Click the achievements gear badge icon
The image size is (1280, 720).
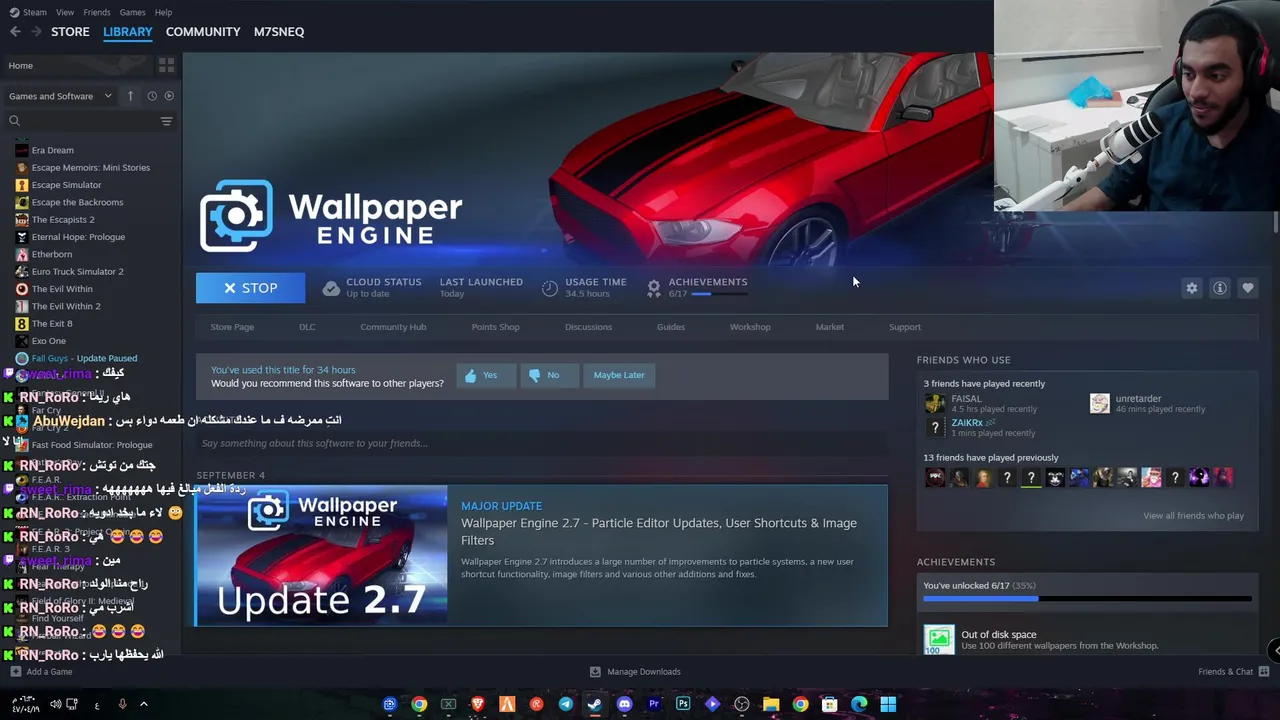click(653, 288)
